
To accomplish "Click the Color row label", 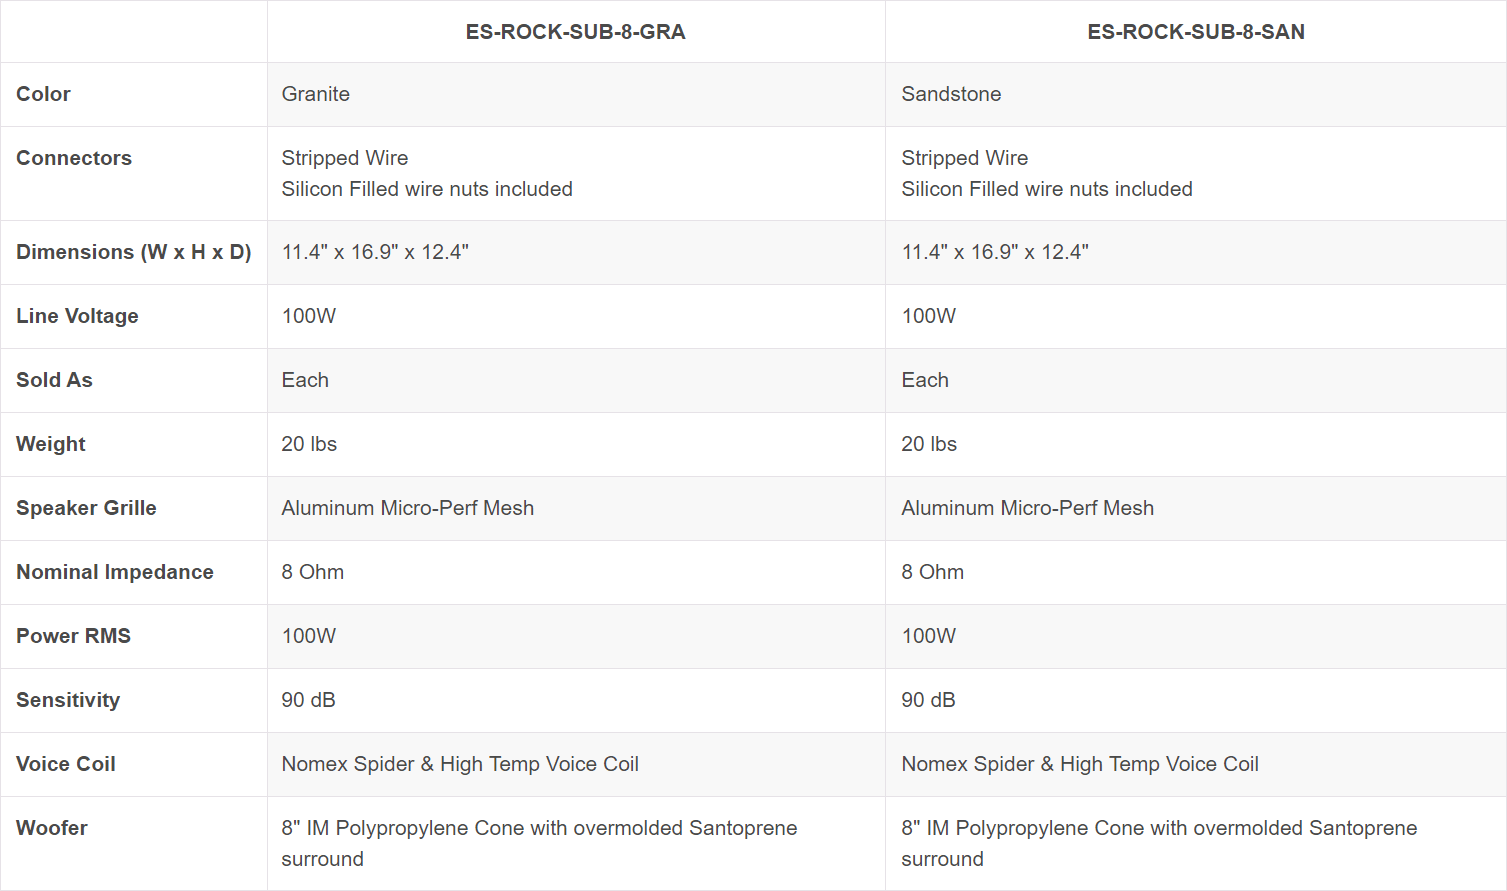I will click(44, 94).
